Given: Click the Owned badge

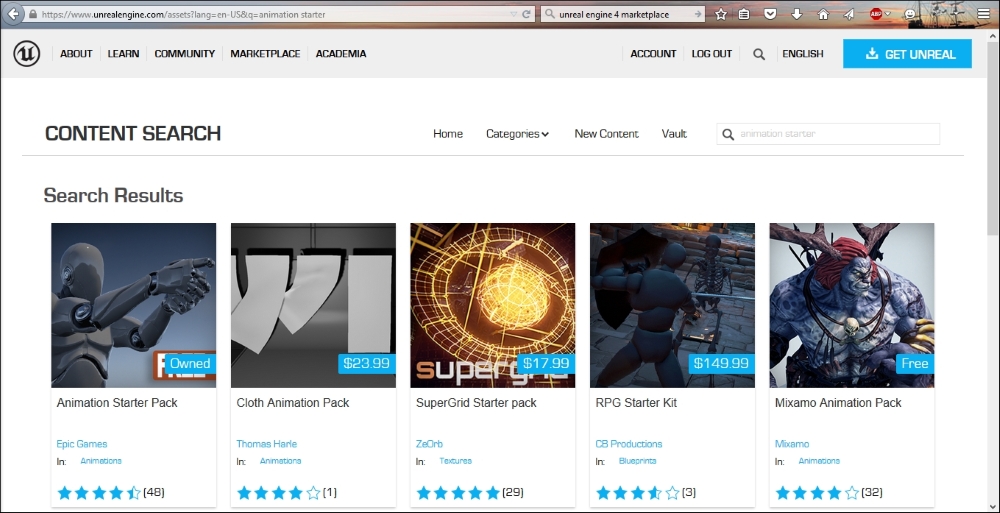Looking at the screenshot, I should 190,364.
